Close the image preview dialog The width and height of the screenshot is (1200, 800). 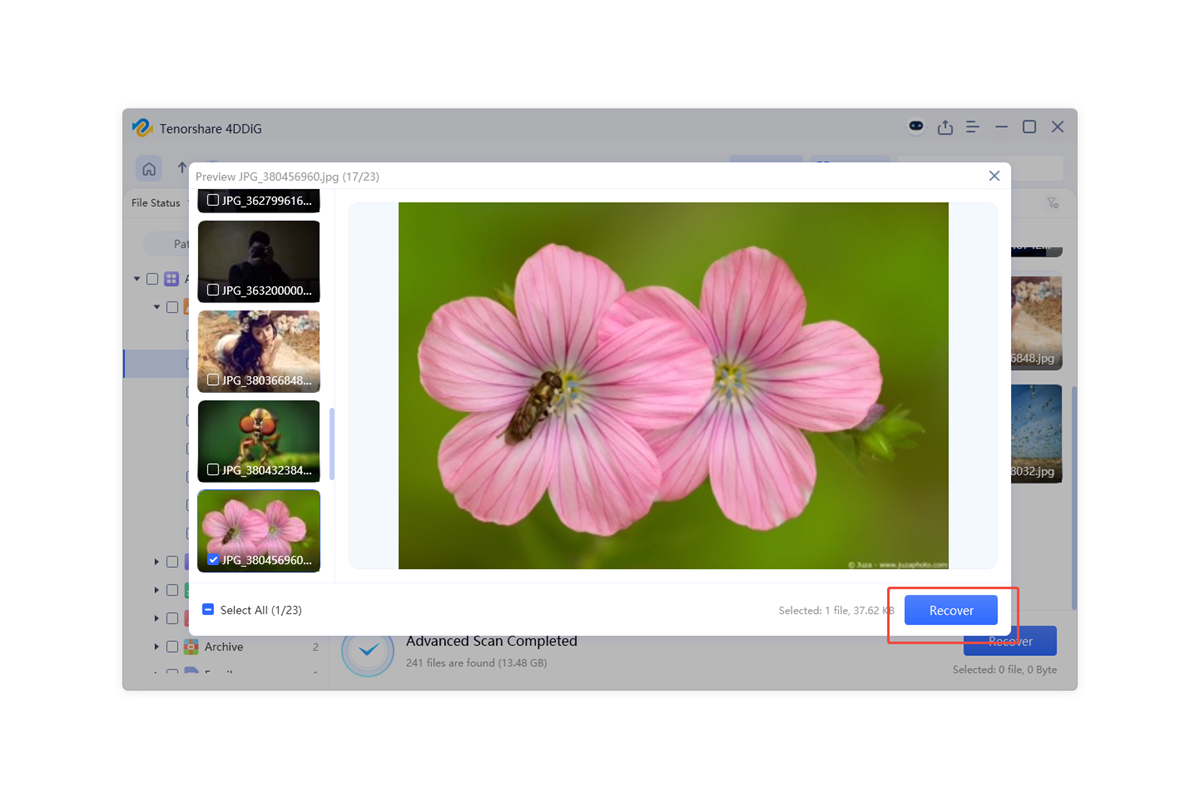click(x=994, y=176)
